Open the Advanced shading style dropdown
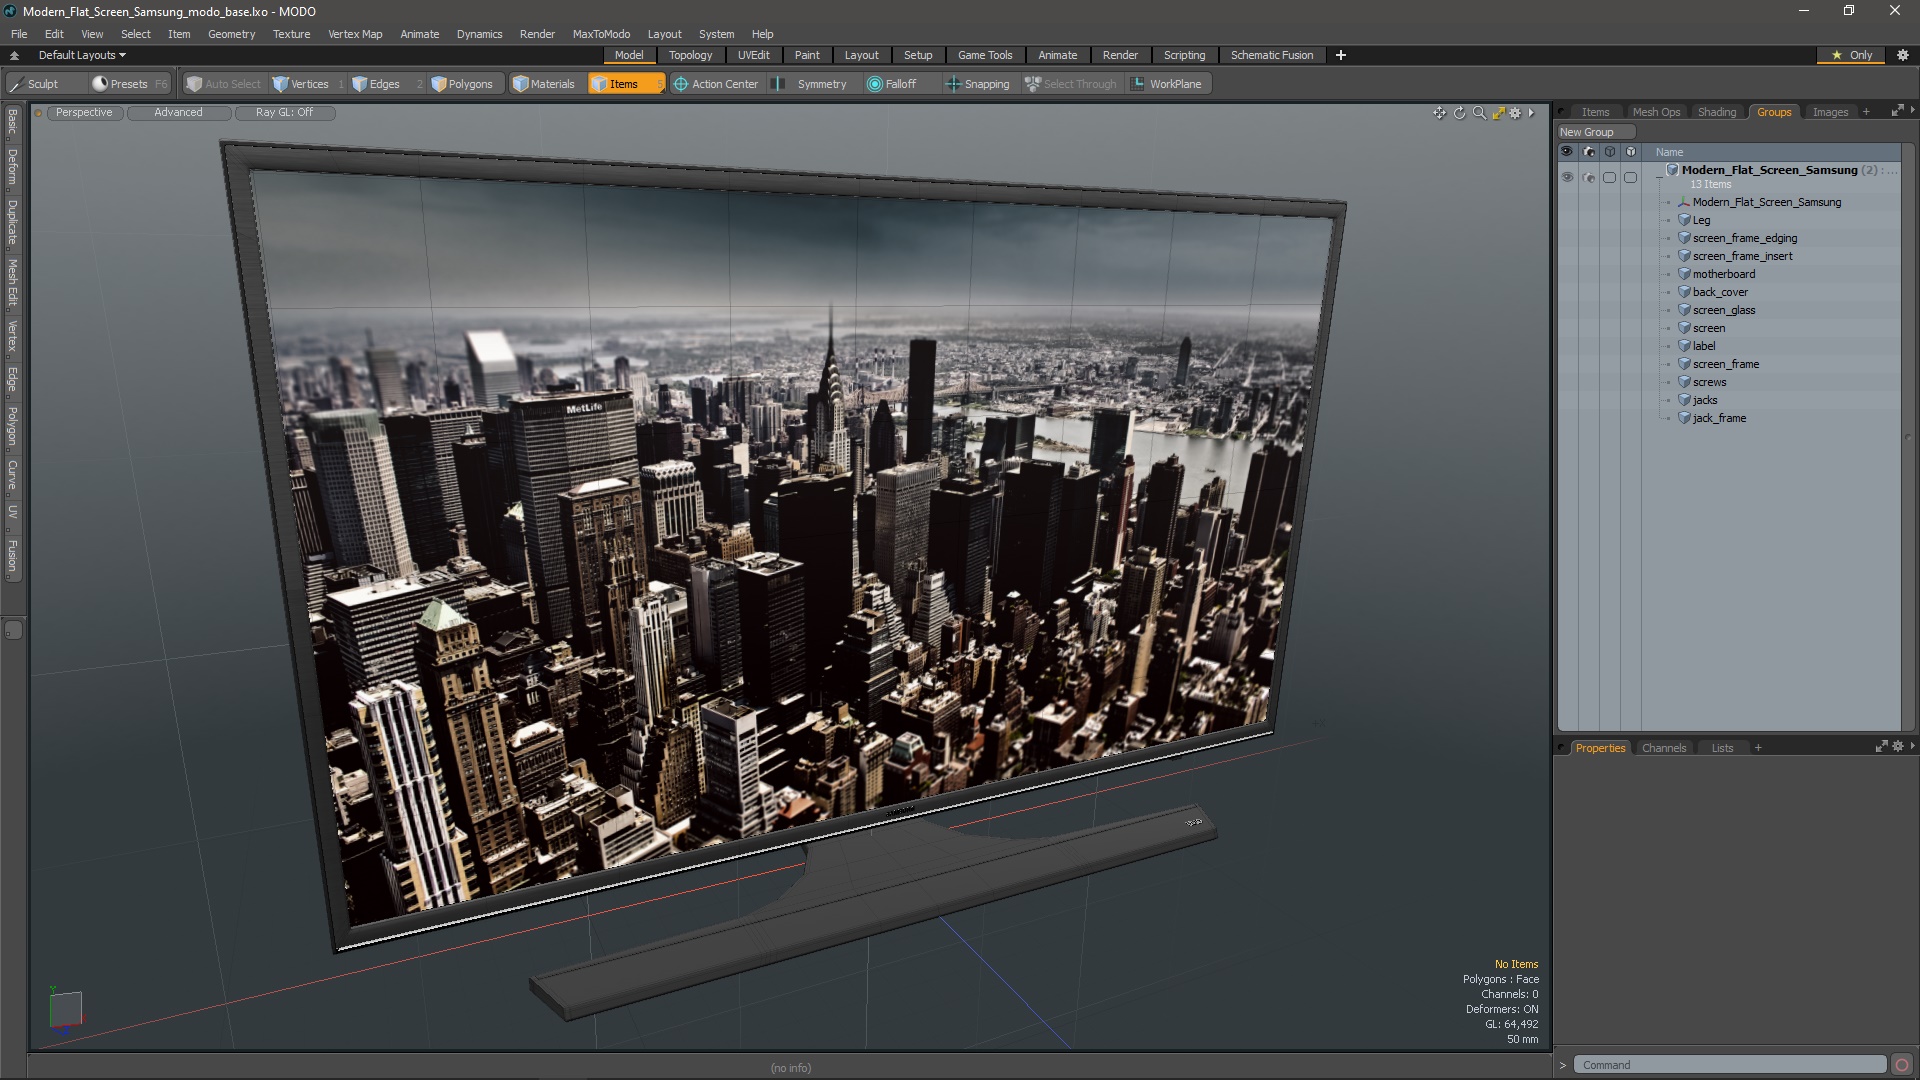This screenshot has height=1080, width=1920. [178, 113]
